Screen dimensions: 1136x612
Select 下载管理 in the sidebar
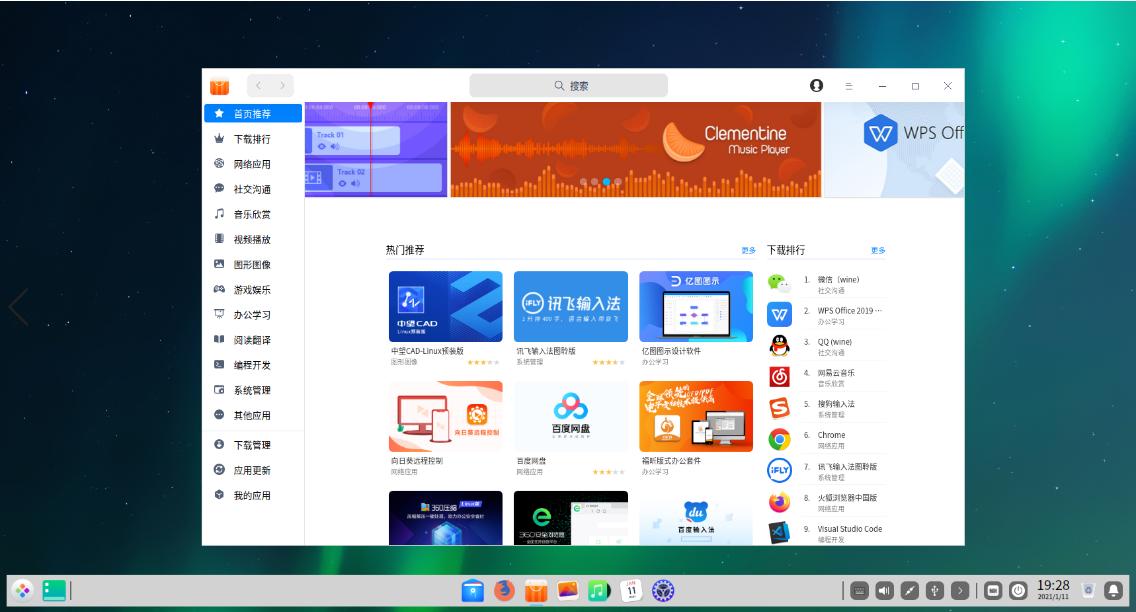(x=253, y=443)
